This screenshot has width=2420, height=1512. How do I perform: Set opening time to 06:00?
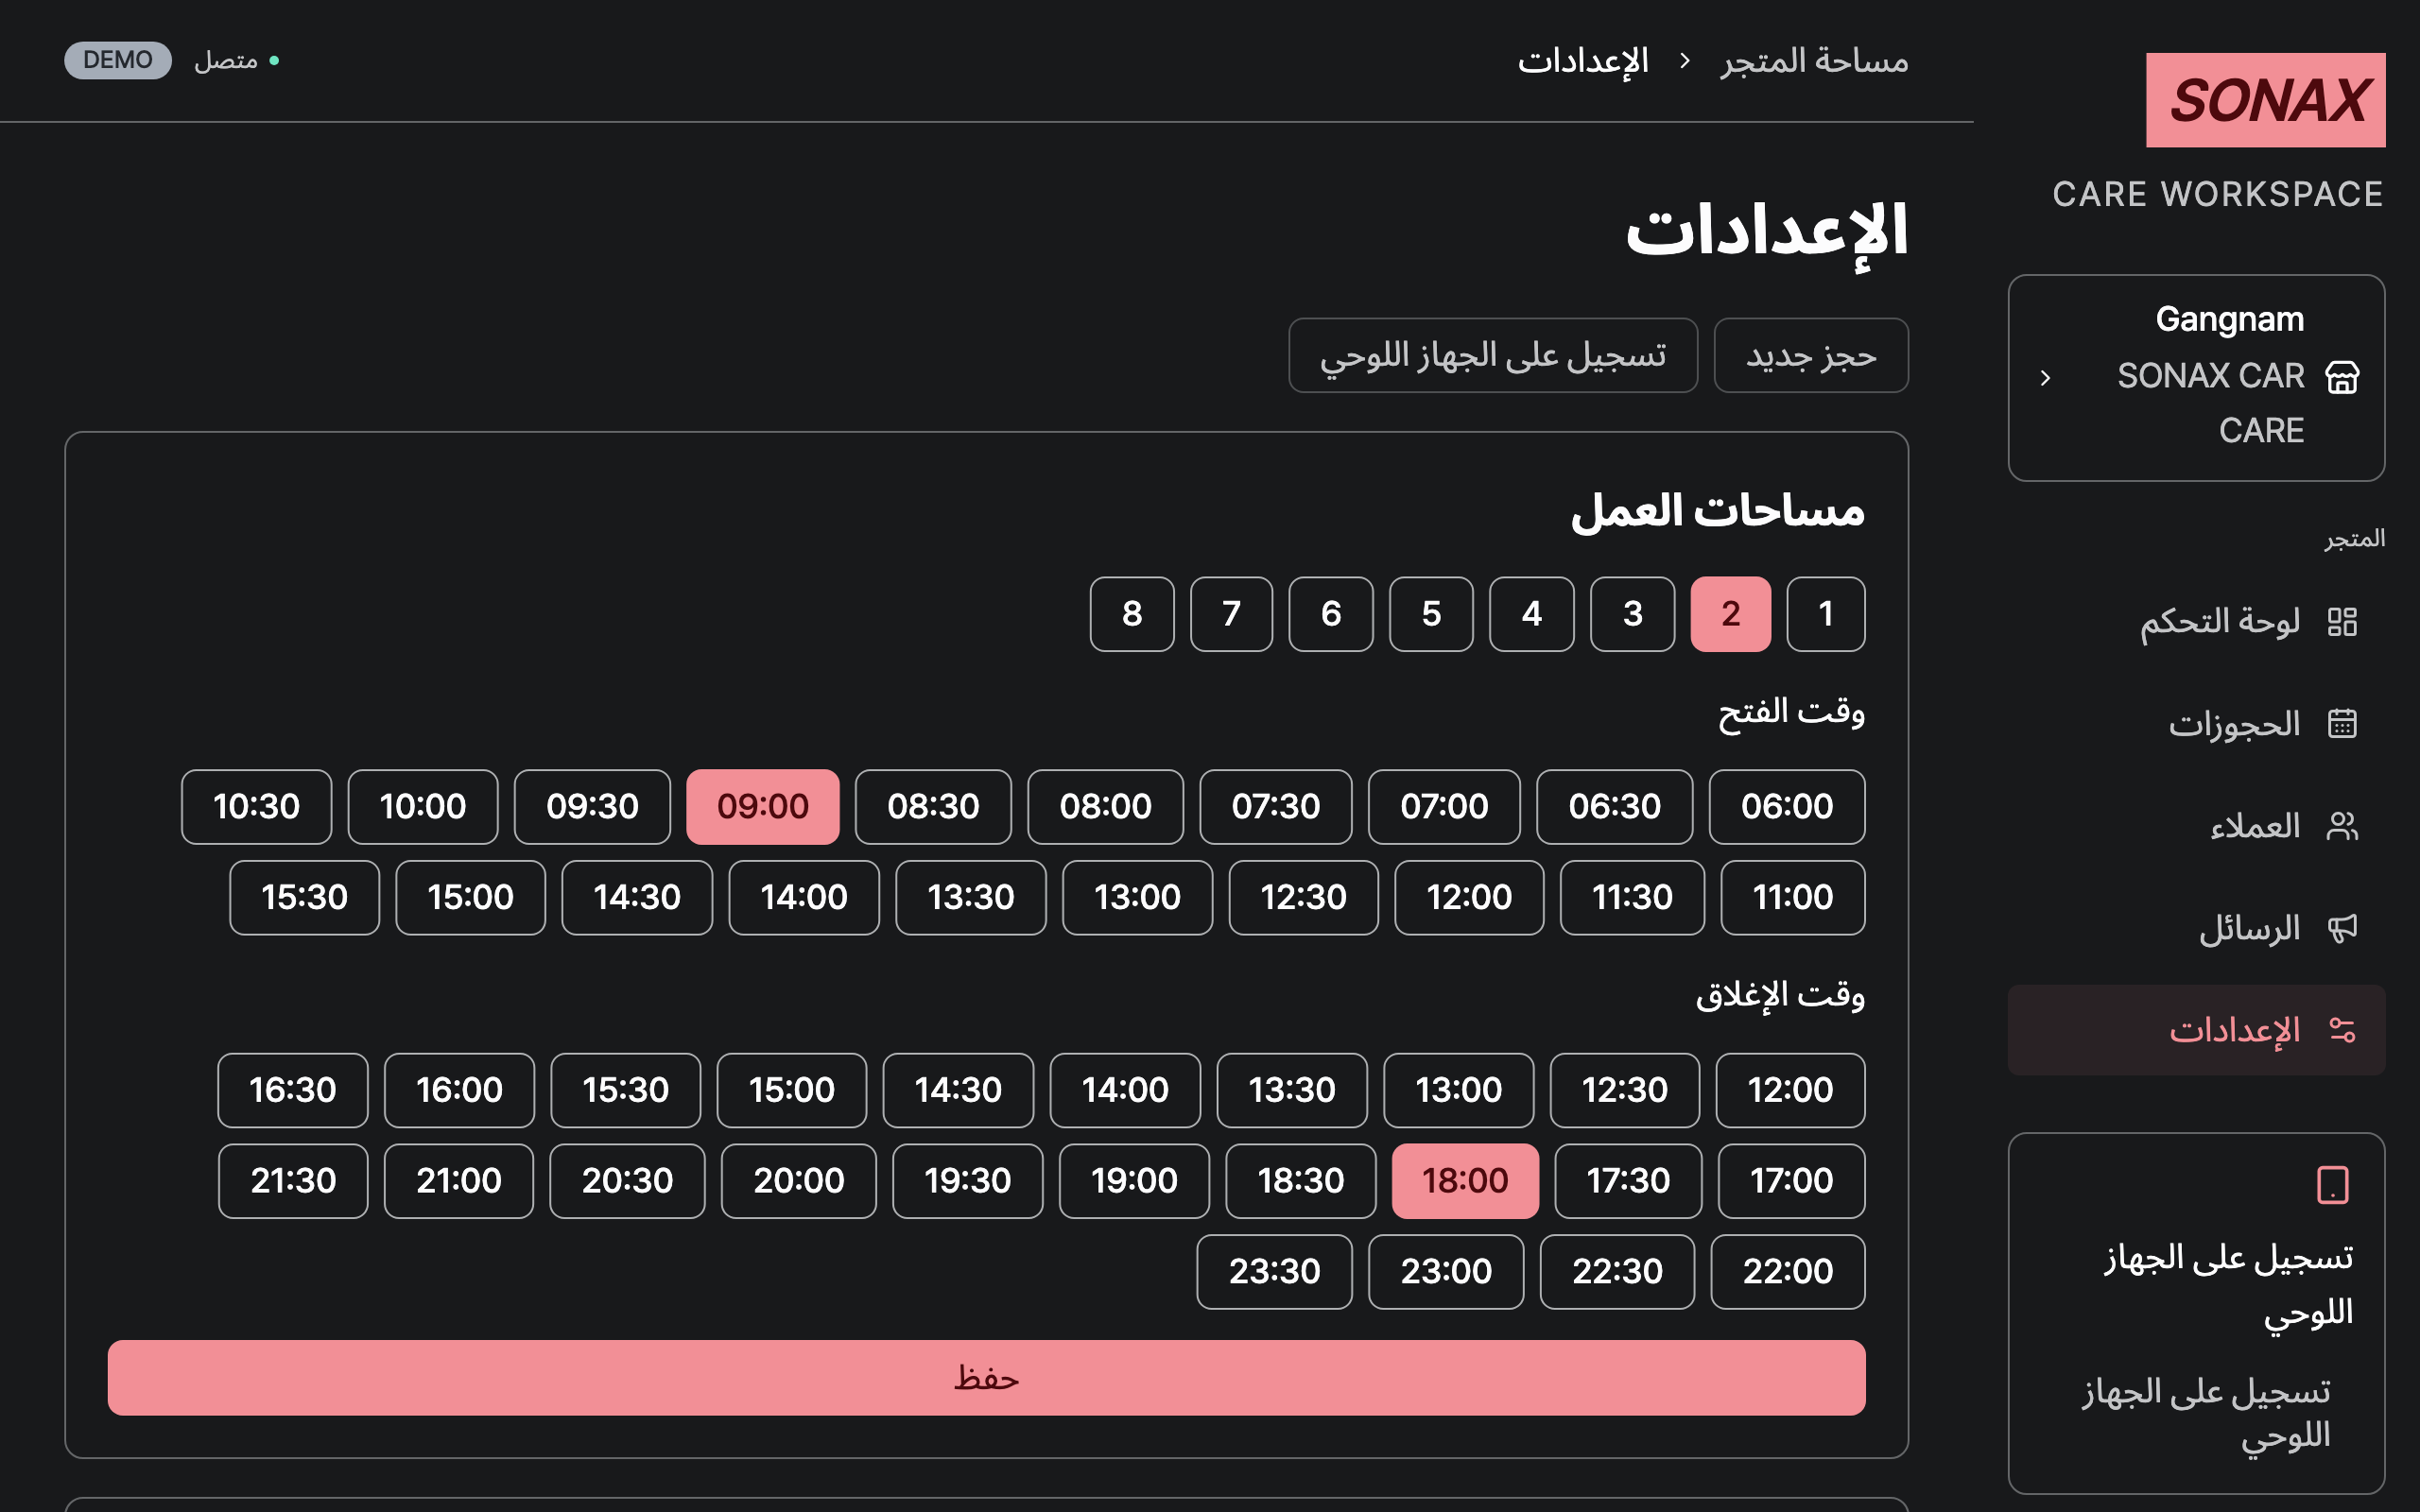1787,807
